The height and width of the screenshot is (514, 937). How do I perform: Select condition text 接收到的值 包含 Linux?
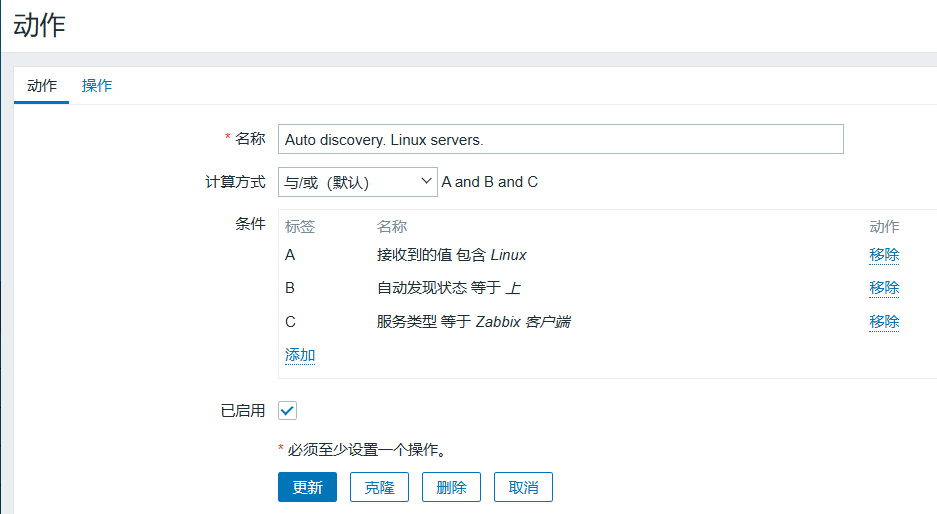click(x=451, y=255)
